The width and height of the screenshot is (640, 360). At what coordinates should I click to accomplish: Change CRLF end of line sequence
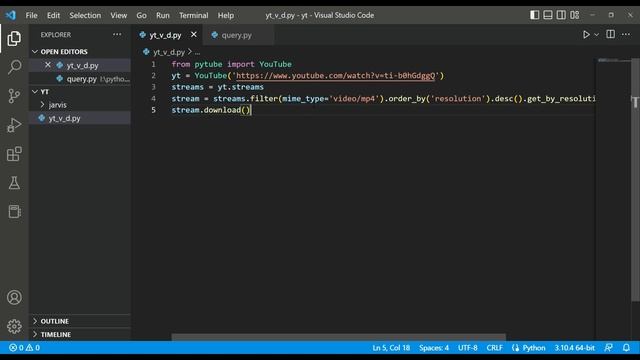[494, 348]
